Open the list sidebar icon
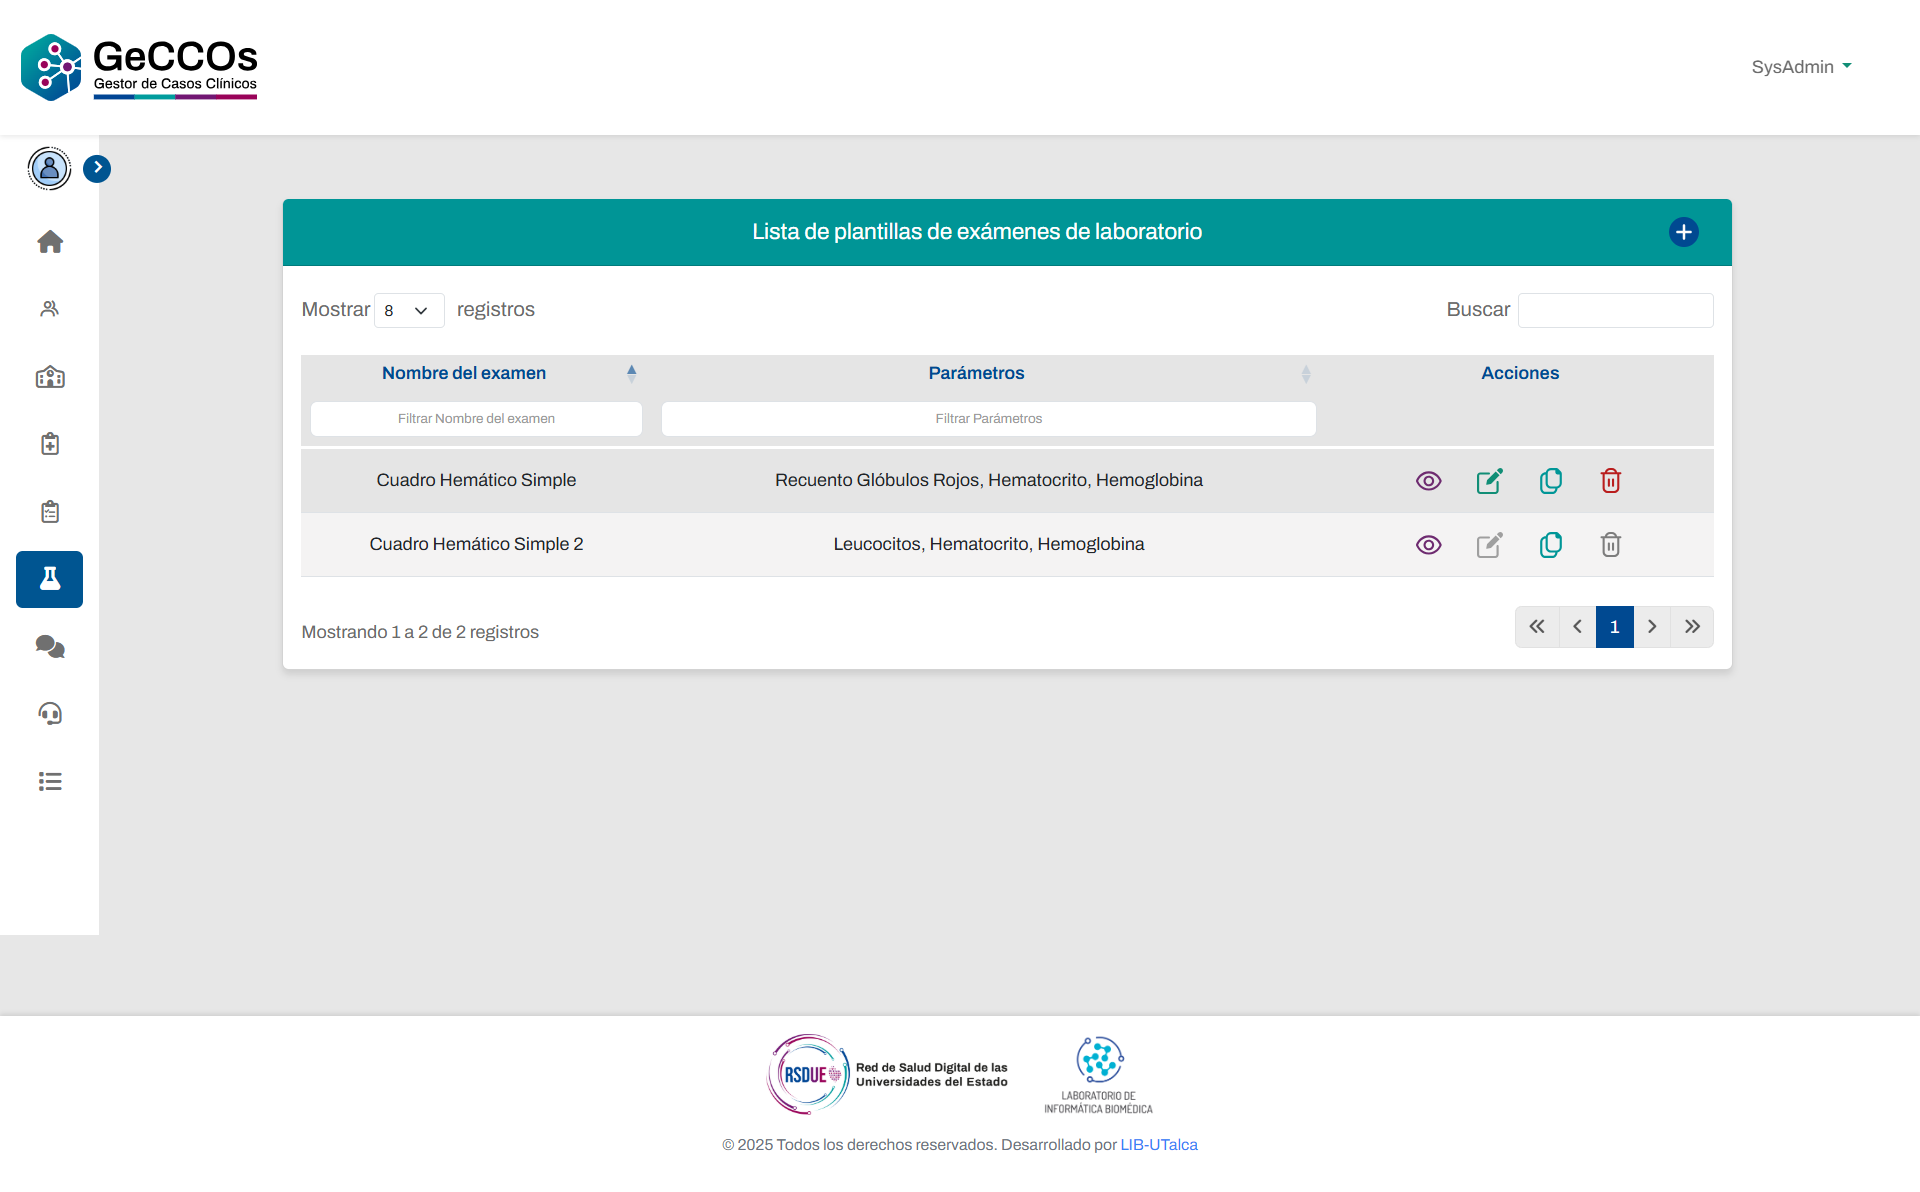 (x=50, y=782)
